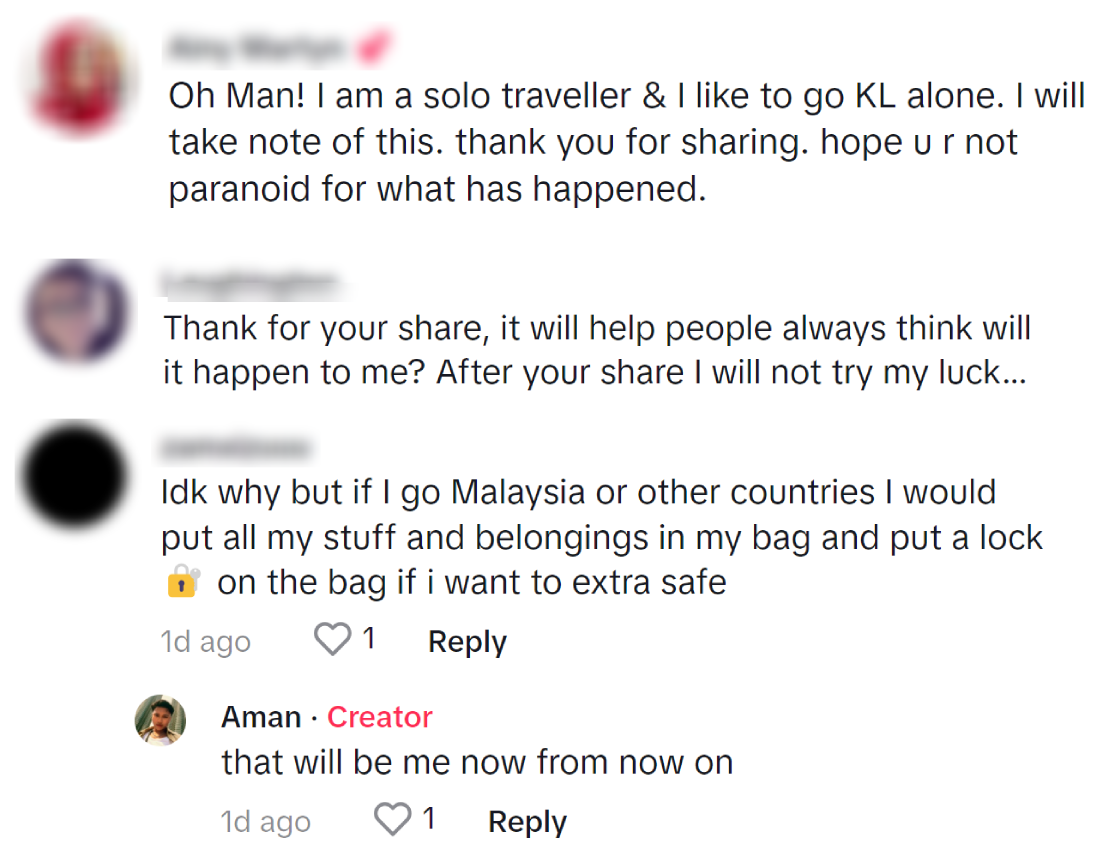Click the lock emoji in the comment
Viewport: 1106px width, 850px height.
click(182, 582)
